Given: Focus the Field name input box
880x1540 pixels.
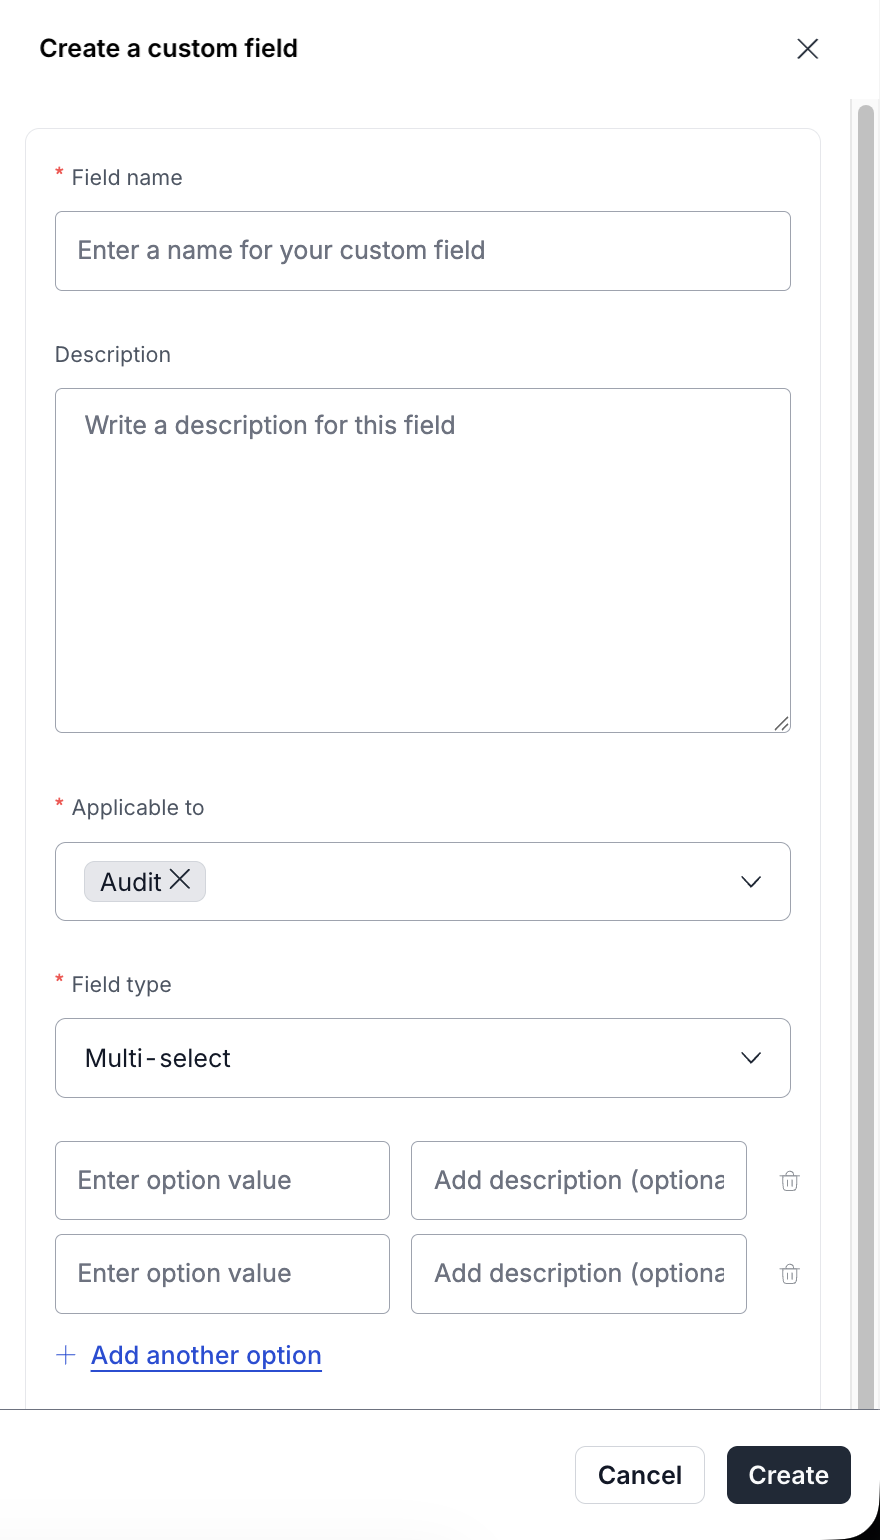Looking at the screenshot, I should pyautogui.click(x=422, y=251).
